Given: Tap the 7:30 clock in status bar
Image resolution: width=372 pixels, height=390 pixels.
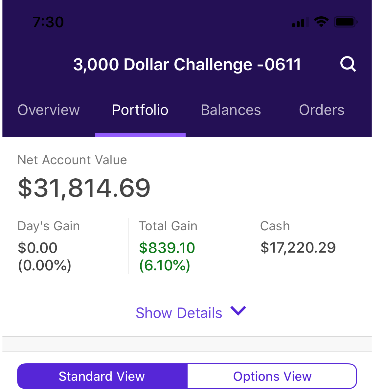Looking at the screenshot, I should pos(48,22).
